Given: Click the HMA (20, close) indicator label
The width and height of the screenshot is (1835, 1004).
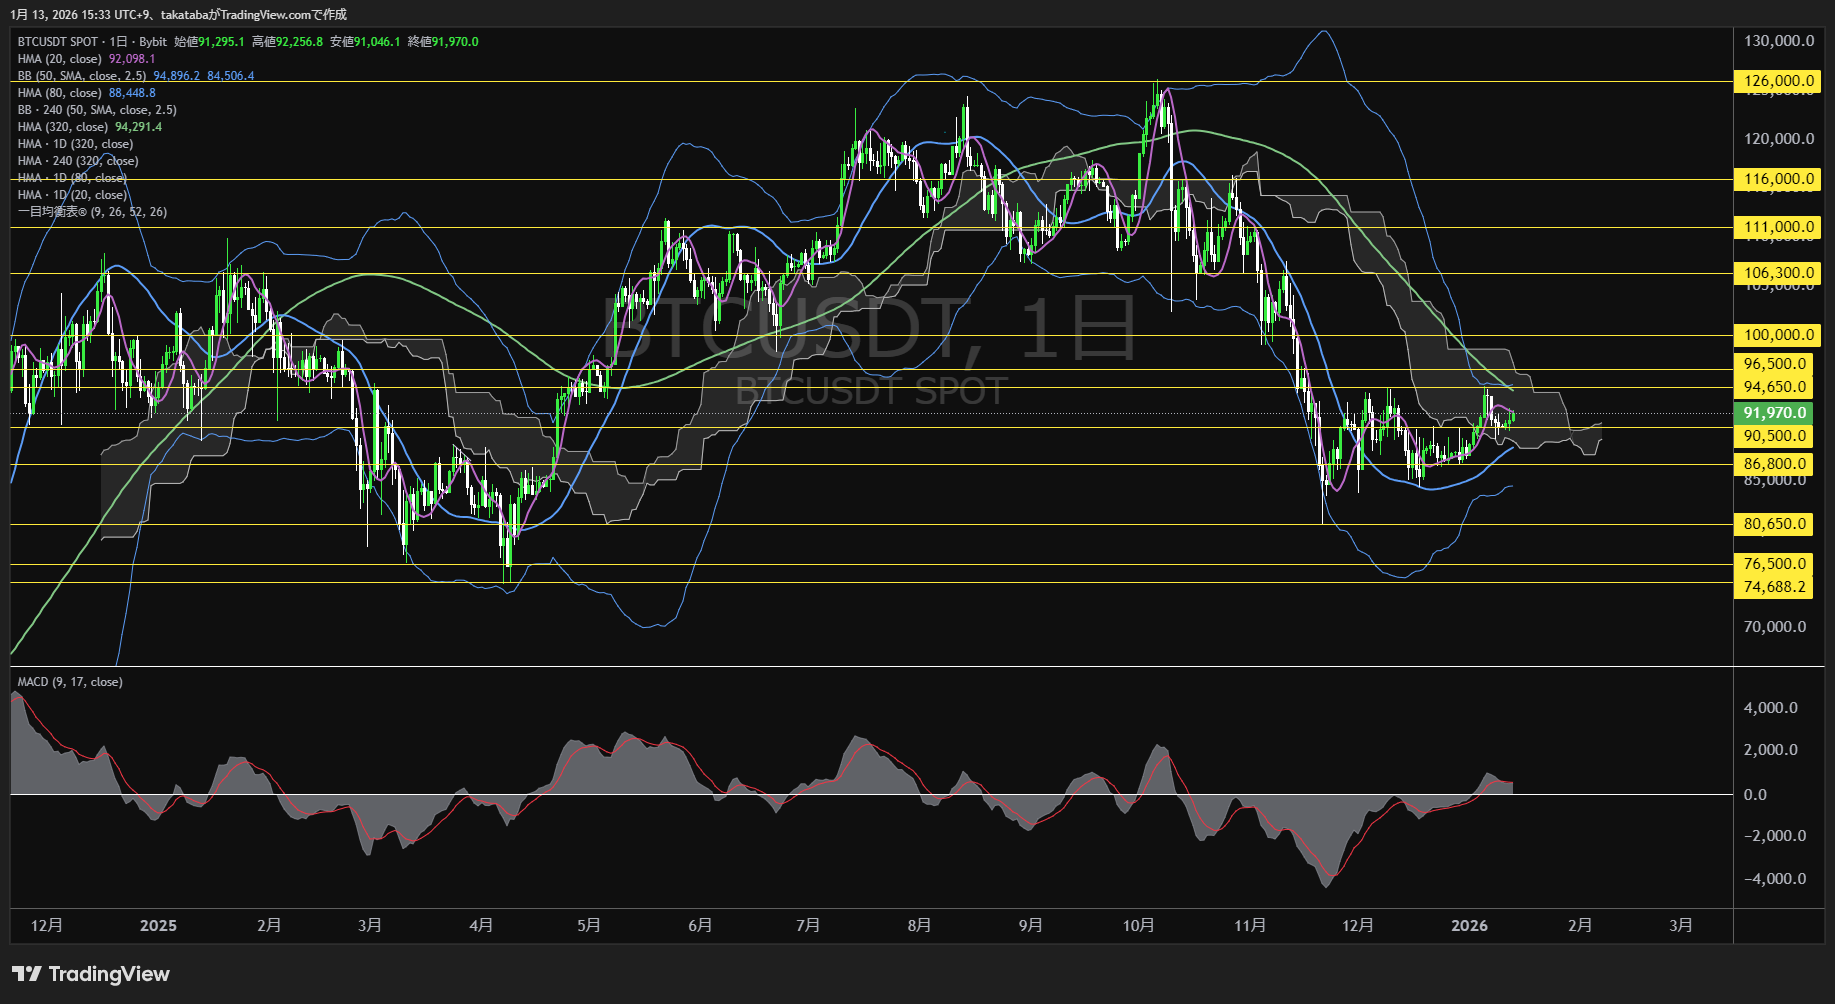Looking at the screenshot, I should point(60,59).
